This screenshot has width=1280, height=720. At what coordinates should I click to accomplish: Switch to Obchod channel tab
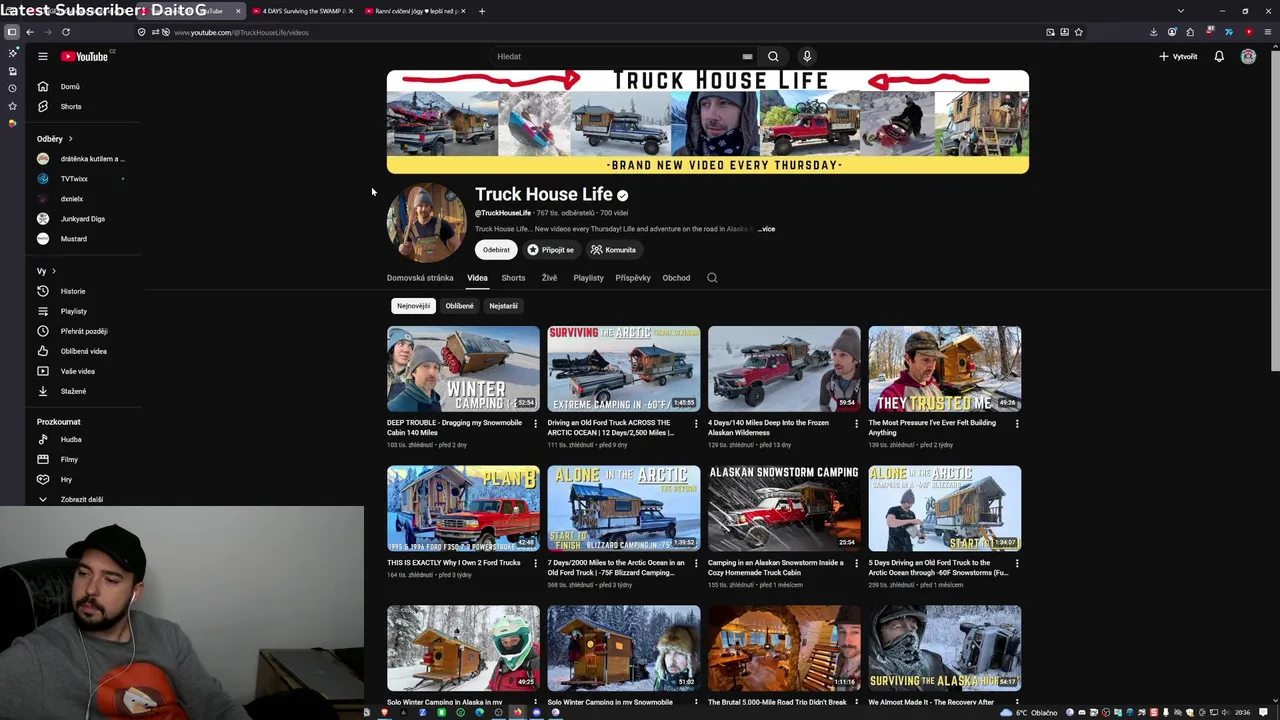(x=676, y=278)
